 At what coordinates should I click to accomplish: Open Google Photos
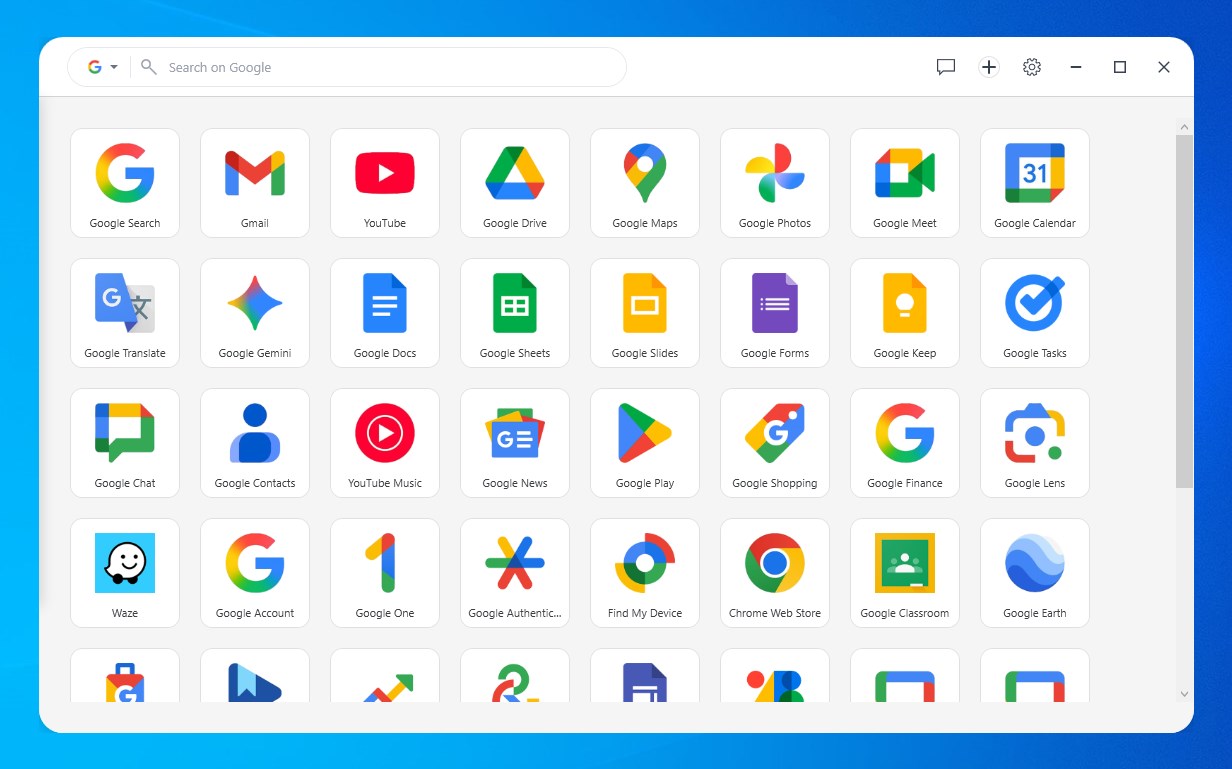(x=775, y=183)
